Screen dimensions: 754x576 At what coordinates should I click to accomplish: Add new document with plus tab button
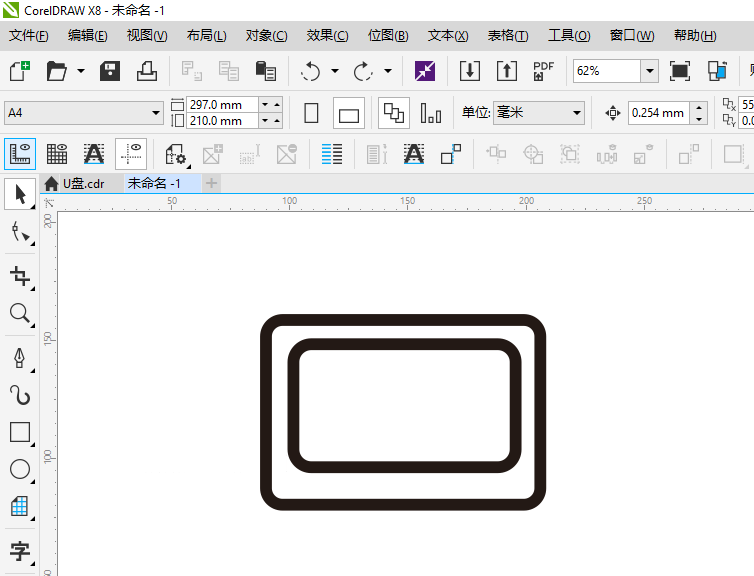(x=212, y=183)
